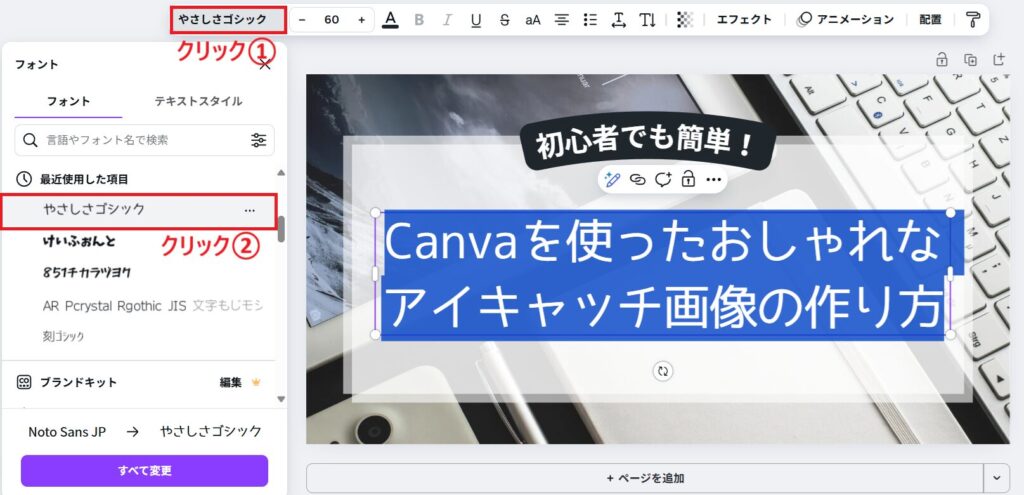1024x495 pixels.
Task: Click the bullet list icon
Action: point(590,19)
